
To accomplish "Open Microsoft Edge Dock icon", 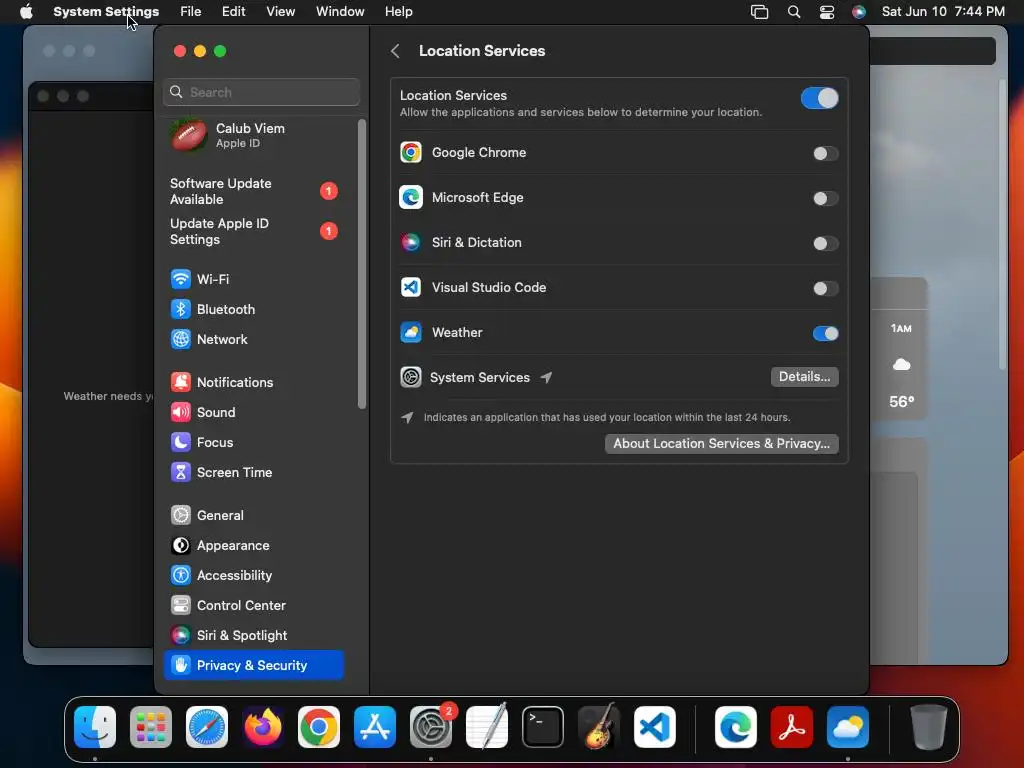I will pyautogui.click(x=736, y=727).
